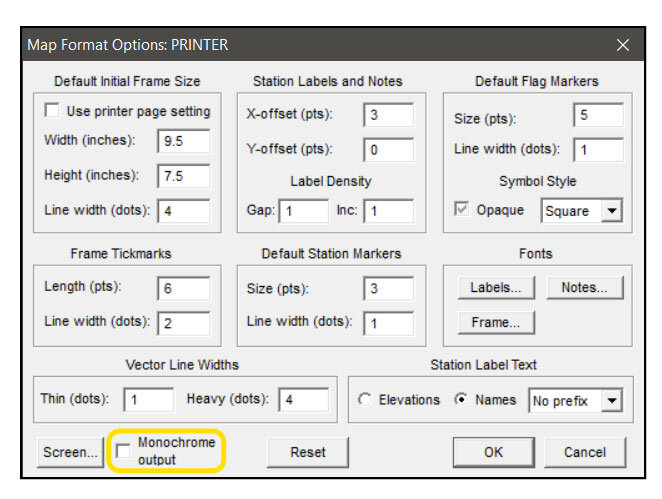Click Frame Size Line width field
Image resolution: width=662 pixels, height=499 pixels.
[184, 211]
